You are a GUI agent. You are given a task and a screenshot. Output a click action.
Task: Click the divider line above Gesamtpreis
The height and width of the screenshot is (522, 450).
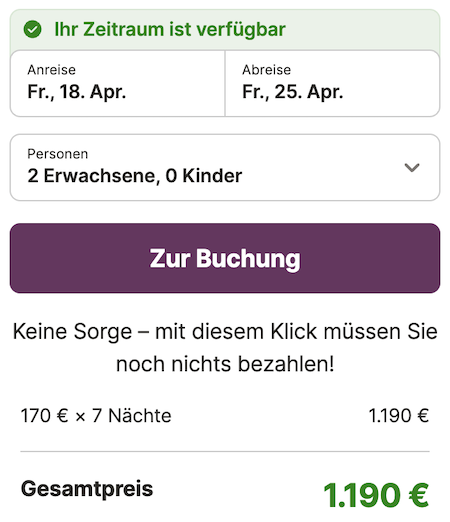pyautogui.click(x=225, y=451)
